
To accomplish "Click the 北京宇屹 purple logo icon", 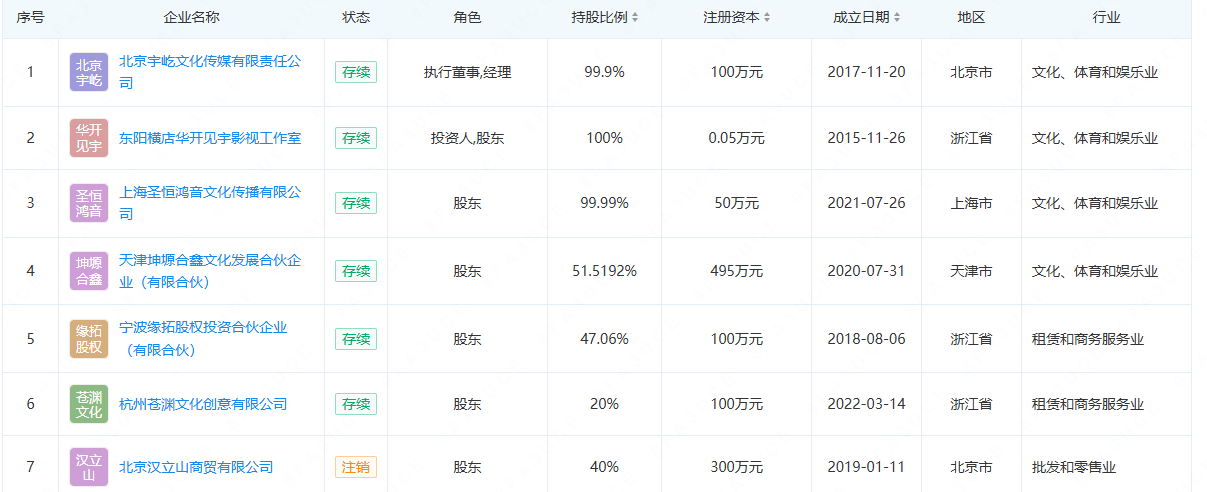I will click(88, 72).
